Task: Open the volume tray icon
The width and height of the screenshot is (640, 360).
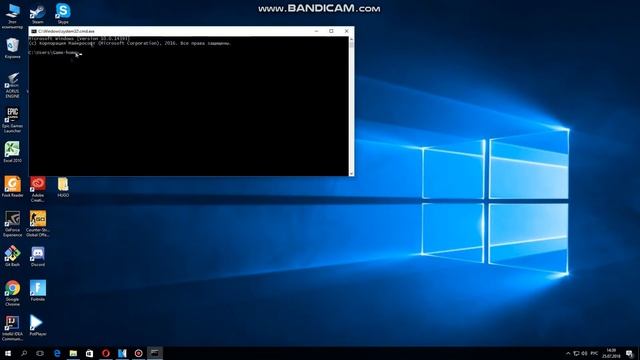Action: click(584, 353)
